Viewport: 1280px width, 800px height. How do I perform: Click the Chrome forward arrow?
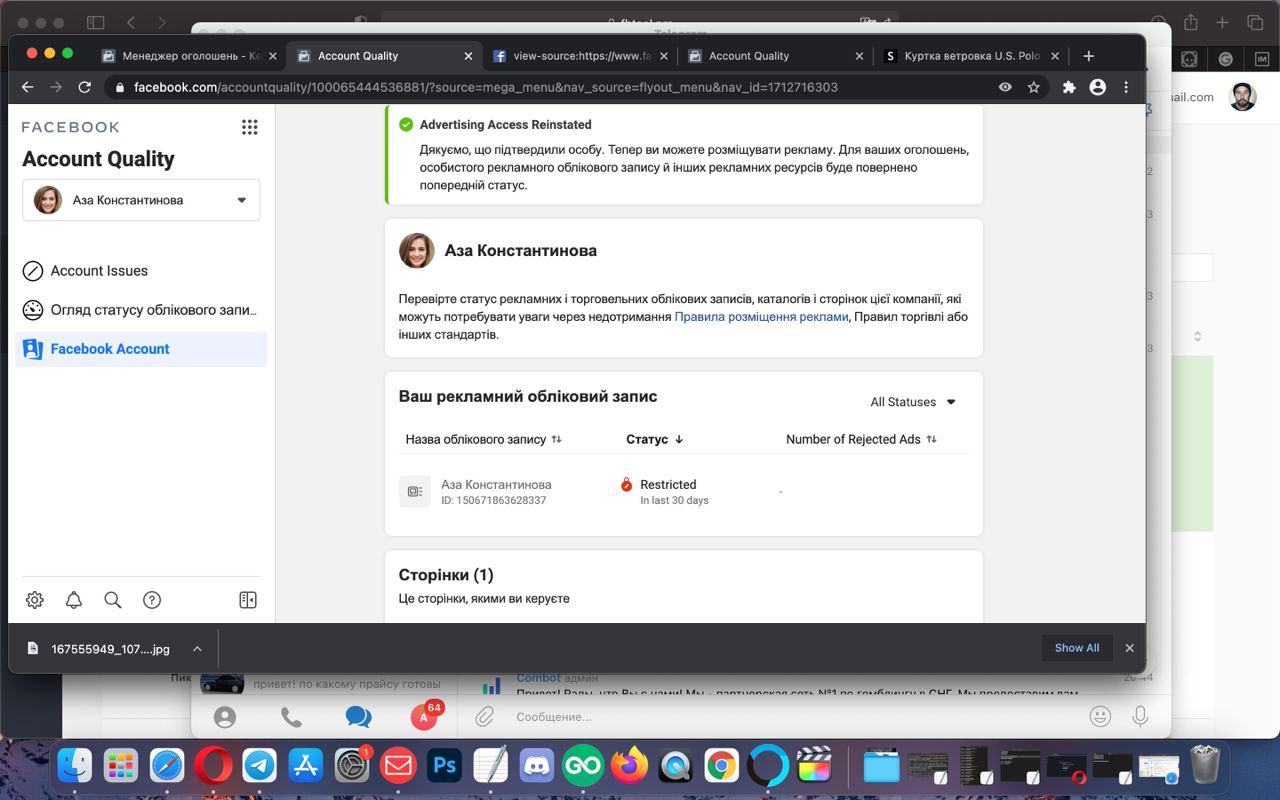tap(56, 87)
